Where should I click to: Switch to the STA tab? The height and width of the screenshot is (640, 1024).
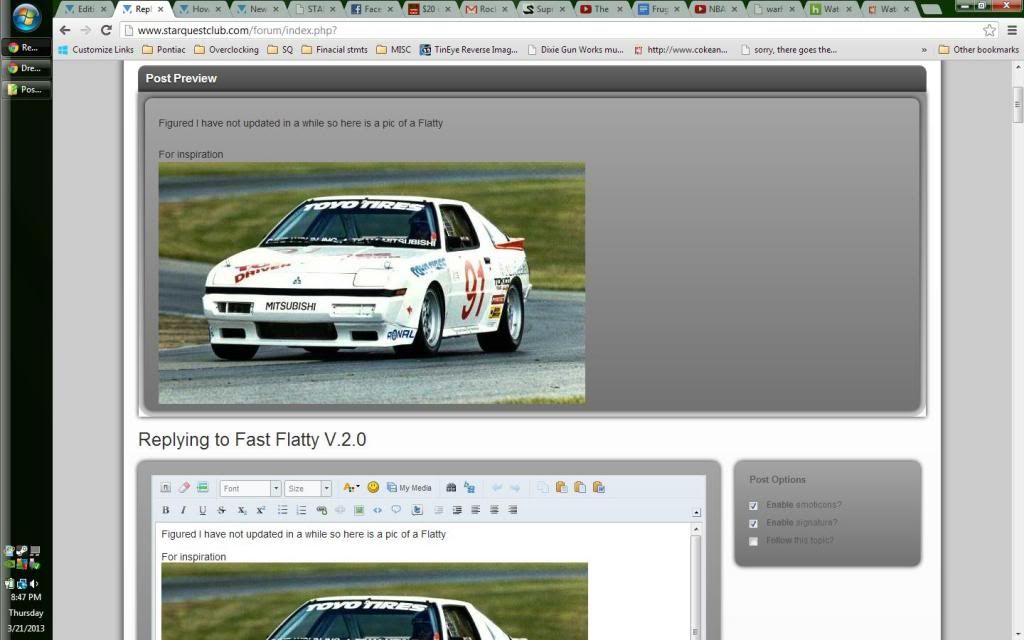point(314,9)
